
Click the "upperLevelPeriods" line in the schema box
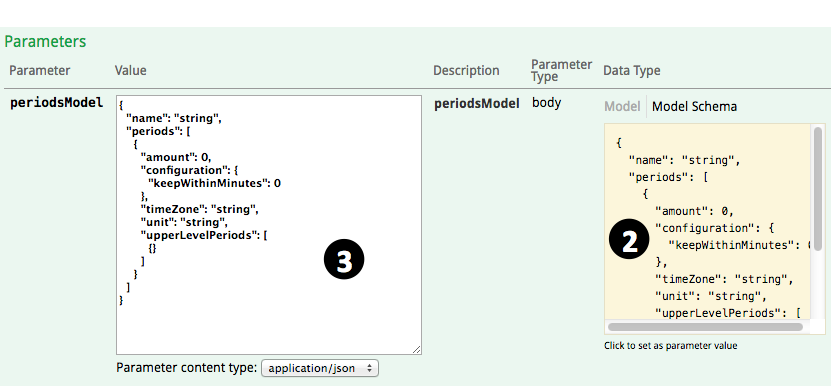pyautogui.click(x=728, y=313)
